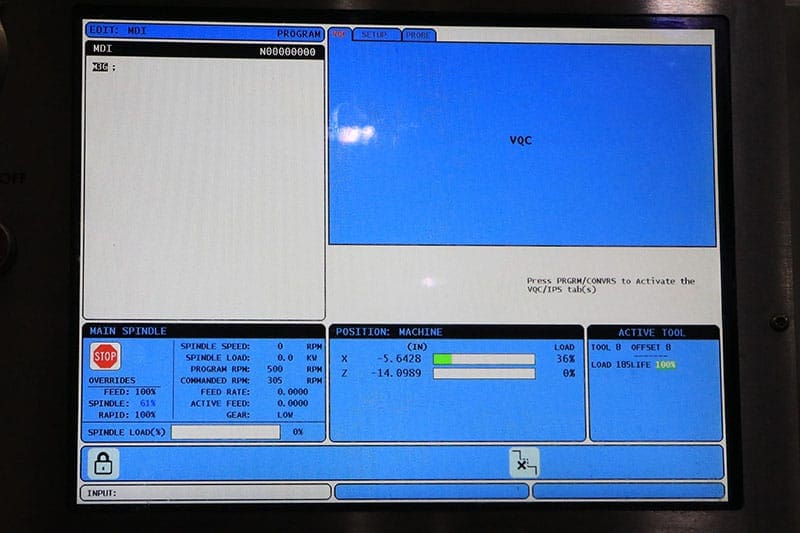This screenshot has width=800, height=533.
Task: Click the POSITION: MACHINE panel header
Action: click(456, 332)
